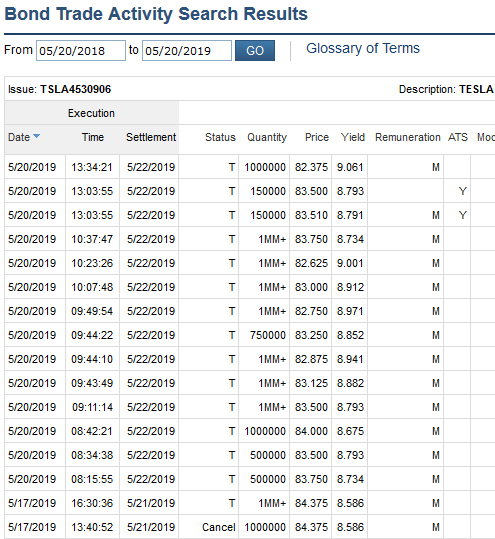This screenshot has width=495, height=539.
Task: Click the 84.000 price cell
Action: 311,431
